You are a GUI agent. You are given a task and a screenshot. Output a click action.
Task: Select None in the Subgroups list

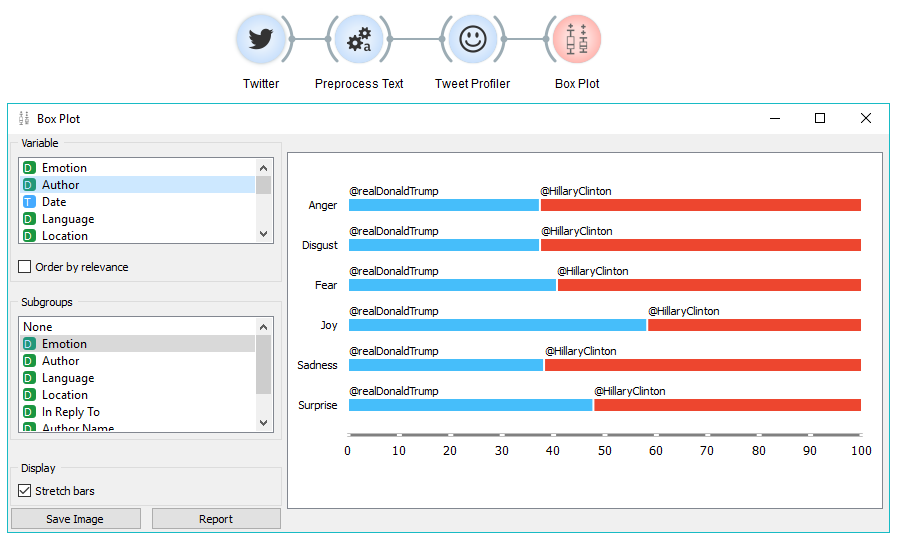coord(38,327)
